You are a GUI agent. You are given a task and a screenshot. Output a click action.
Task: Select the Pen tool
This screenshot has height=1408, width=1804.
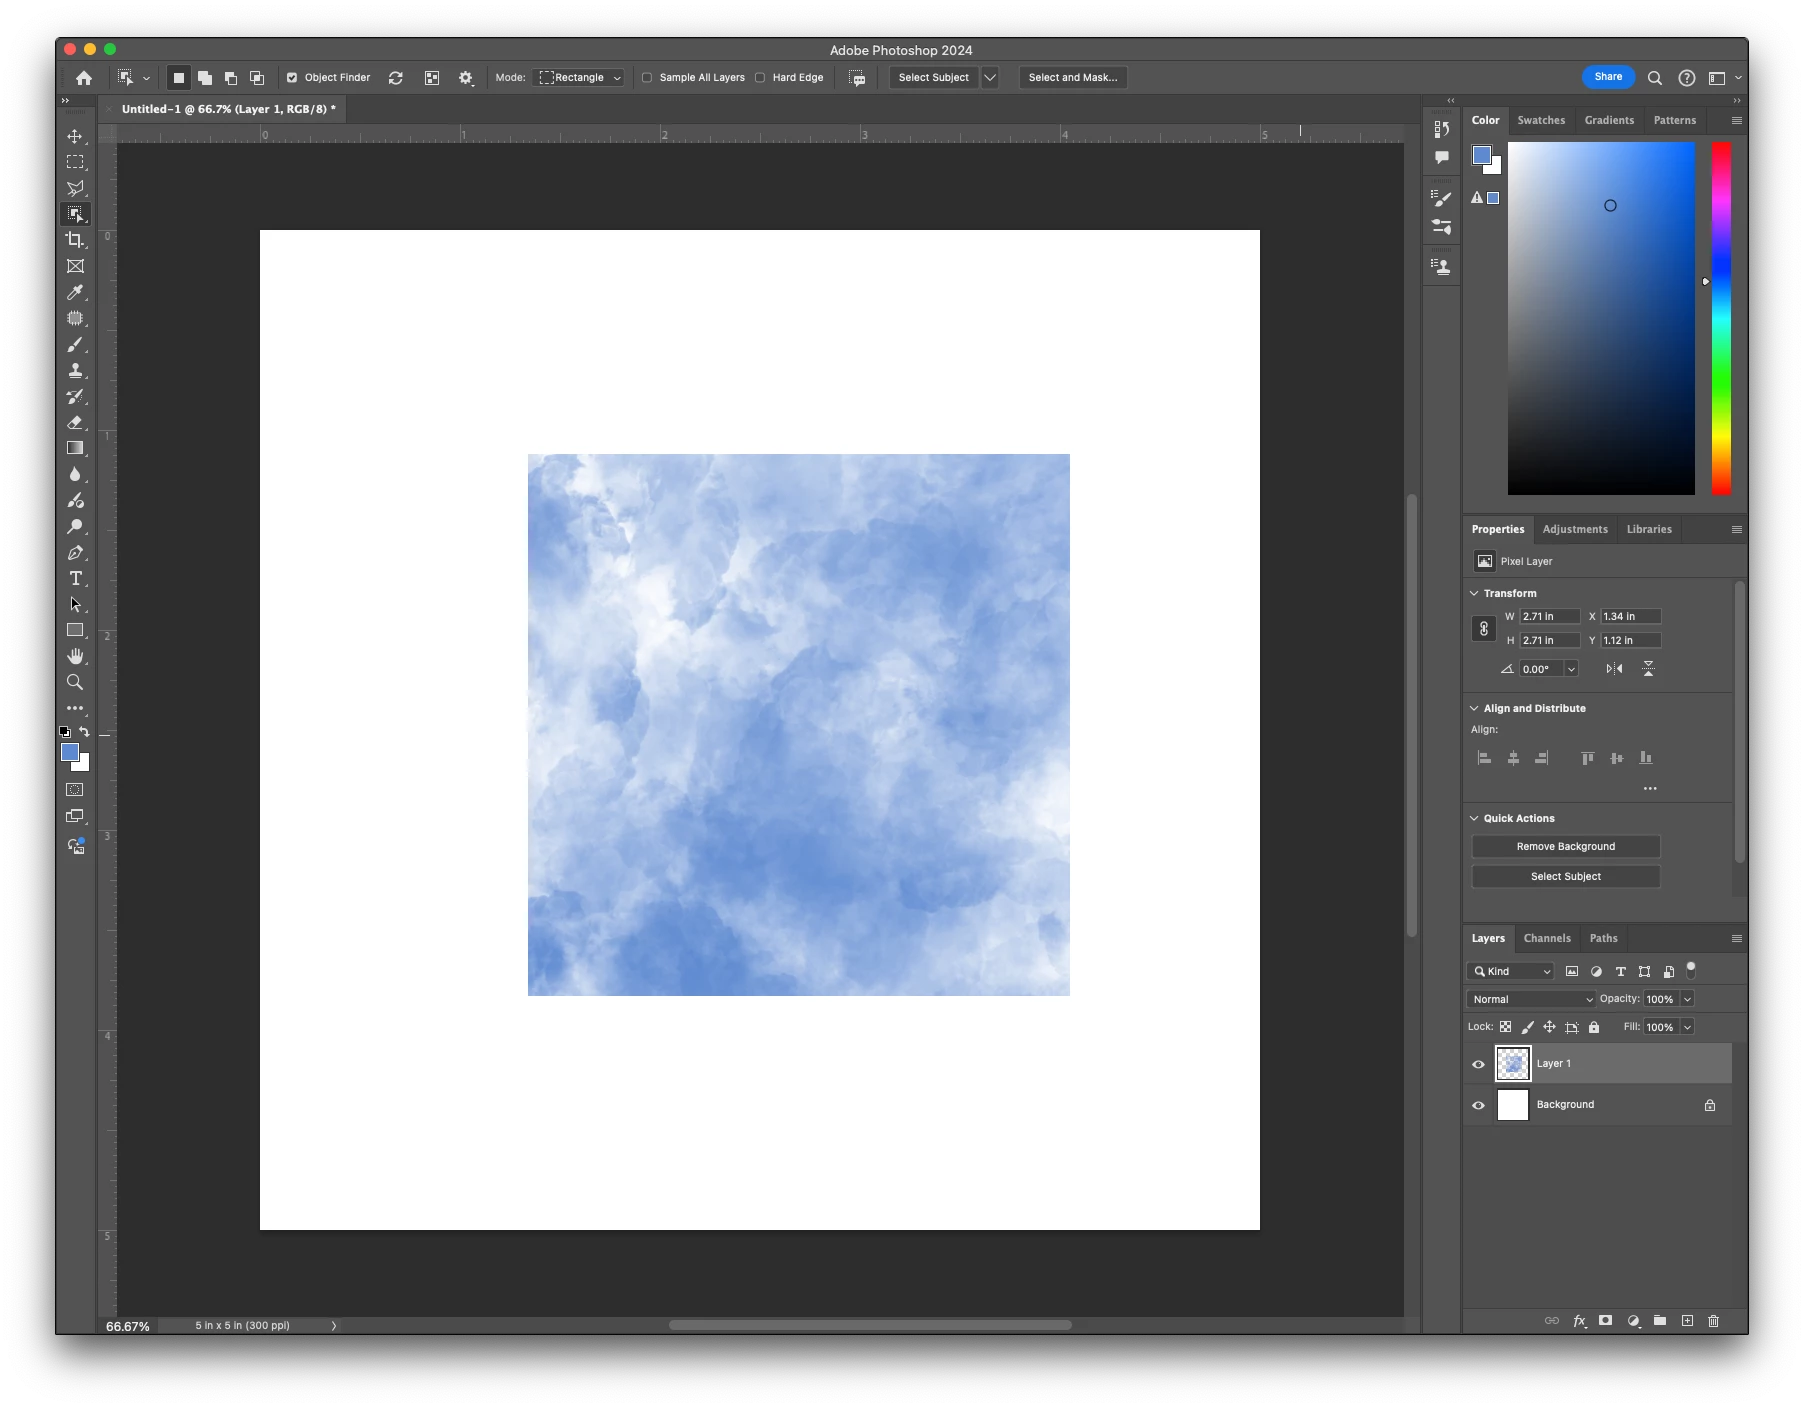tap(75, 552)
